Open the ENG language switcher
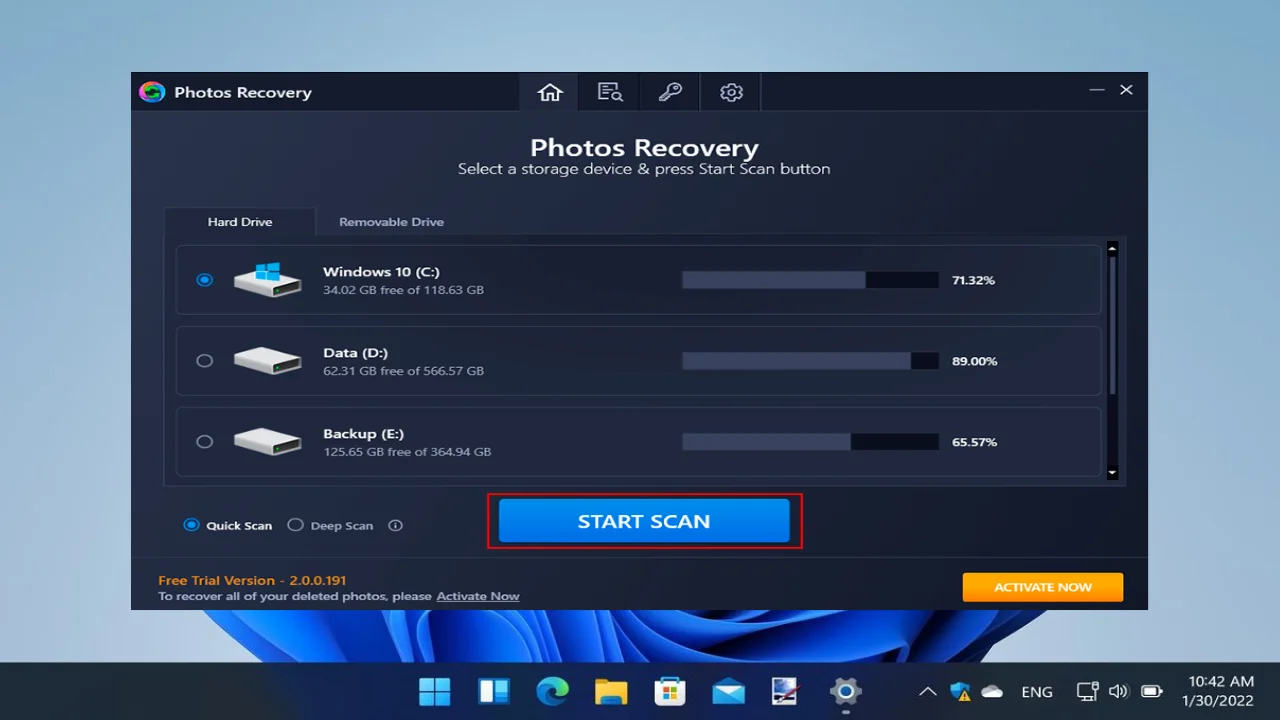This screenshot has height=720, width=1280. (x=1037, y=691)
